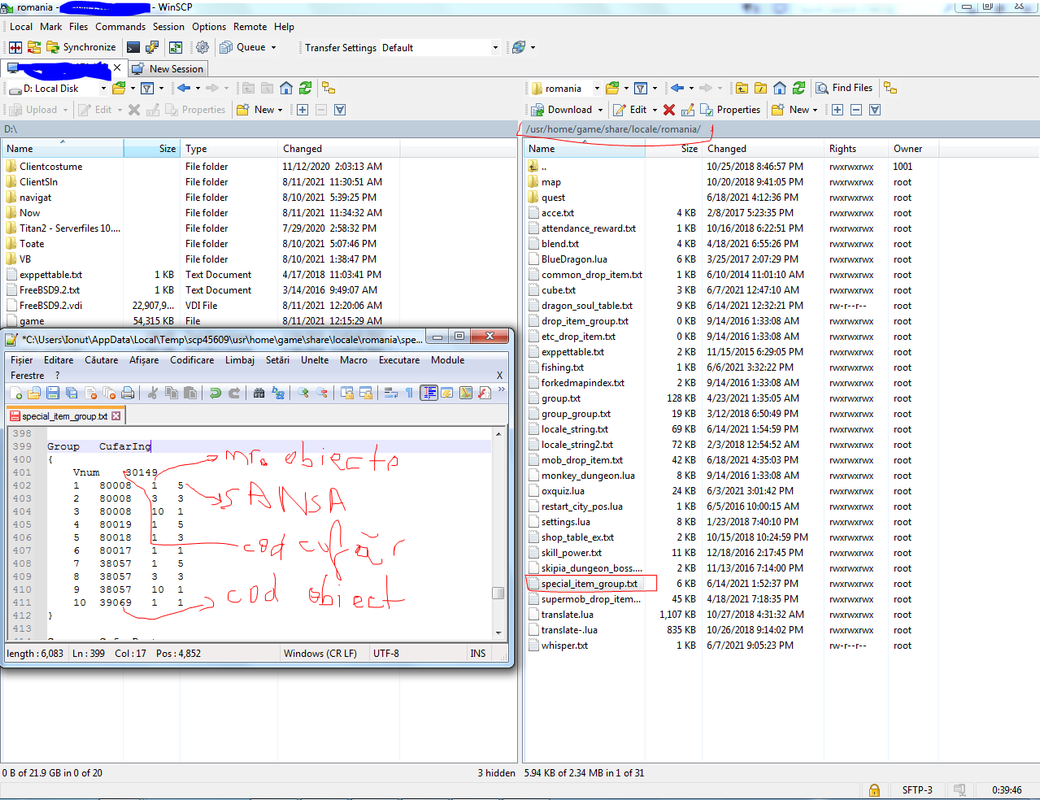Create new file with Notepad++ New icon

click(16, 393)
